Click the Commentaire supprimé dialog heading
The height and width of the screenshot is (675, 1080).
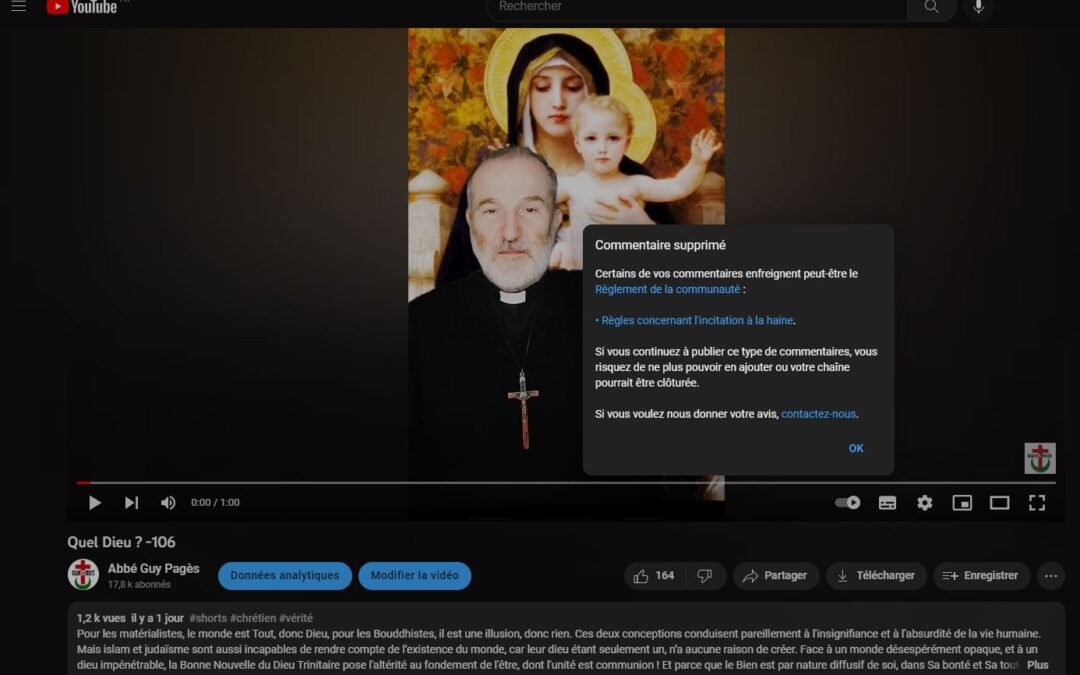point(660,245)
